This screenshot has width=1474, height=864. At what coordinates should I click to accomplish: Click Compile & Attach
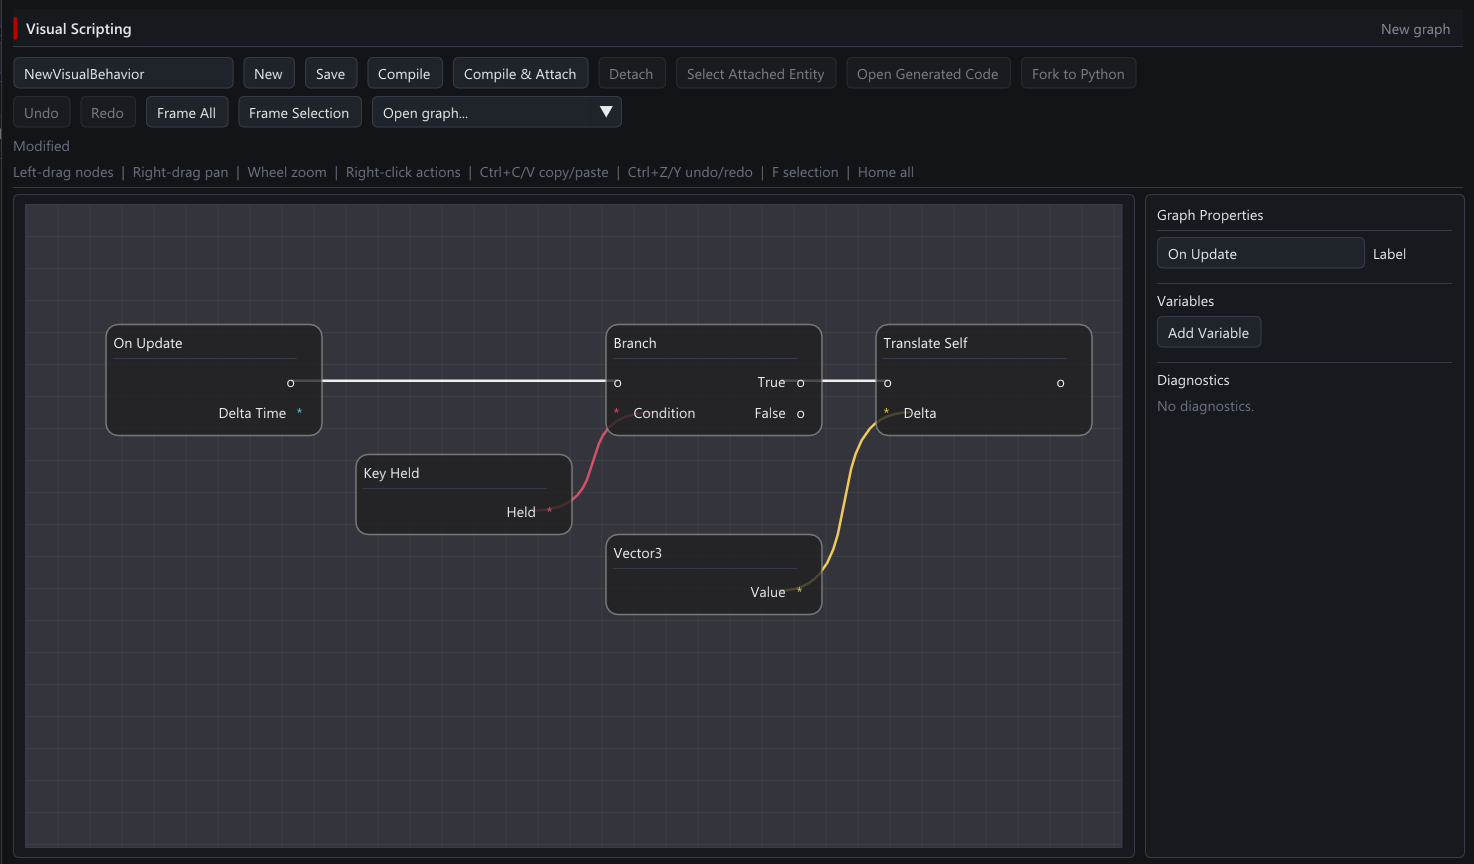coord(520,73)
